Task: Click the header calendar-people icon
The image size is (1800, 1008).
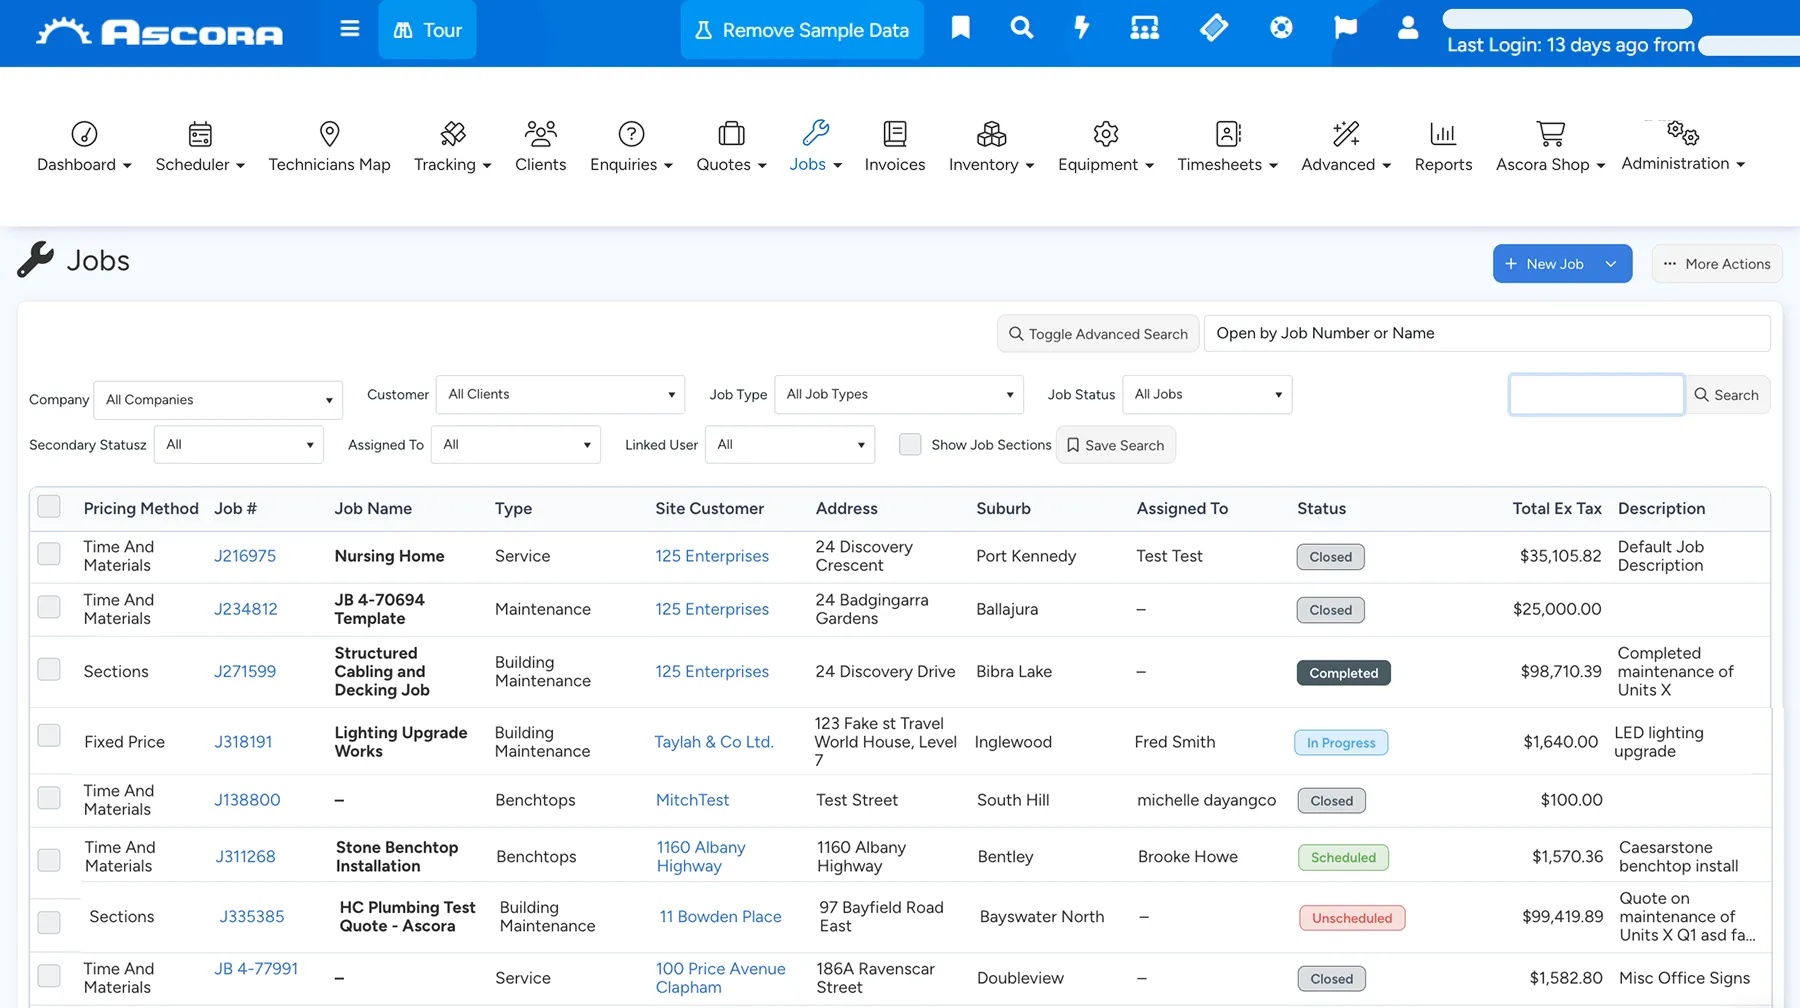Action: [x=1144, y=28]
